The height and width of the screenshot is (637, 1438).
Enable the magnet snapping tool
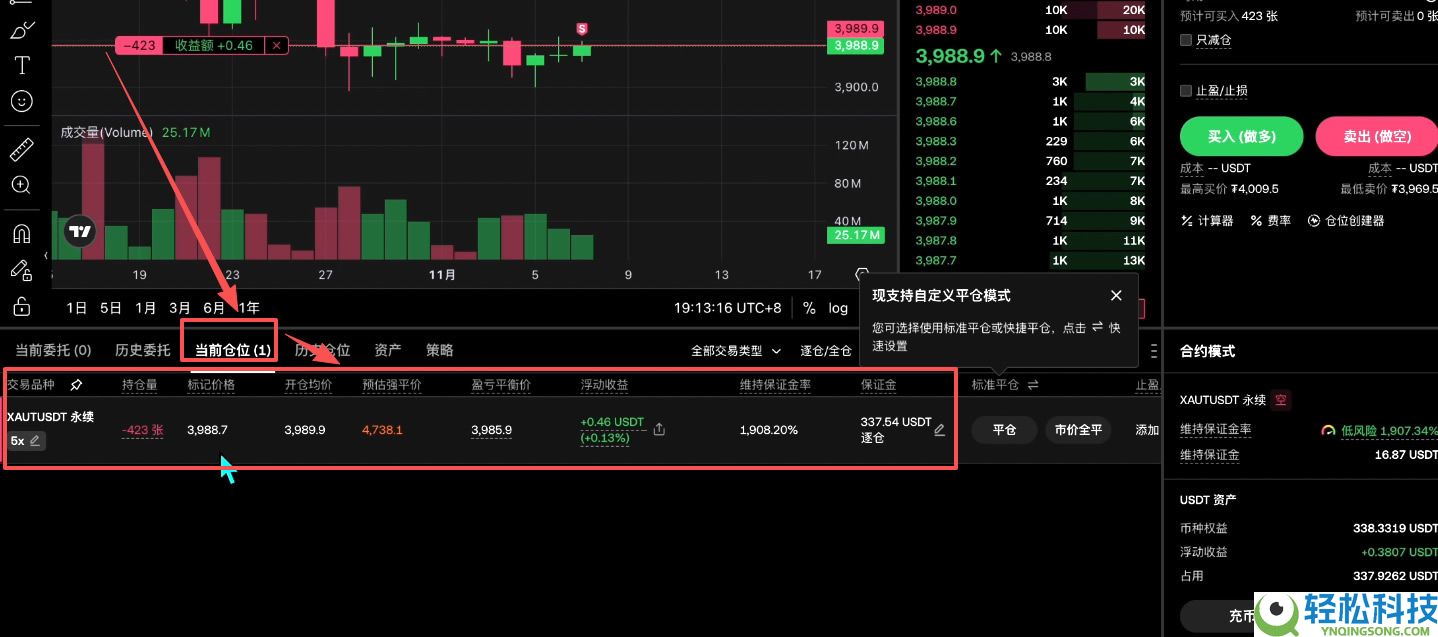[22, 233]
